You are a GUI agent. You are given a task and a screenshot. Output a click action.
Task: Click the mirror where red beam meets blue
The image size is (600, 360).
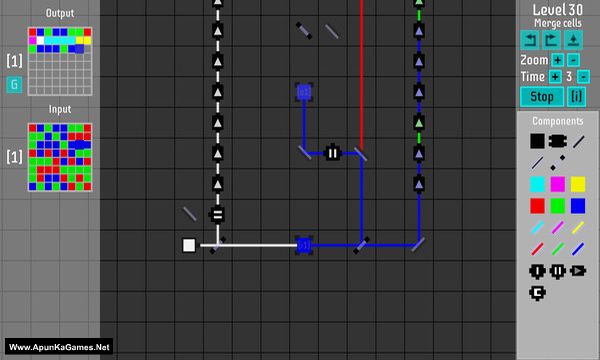[x=361, y=154]
